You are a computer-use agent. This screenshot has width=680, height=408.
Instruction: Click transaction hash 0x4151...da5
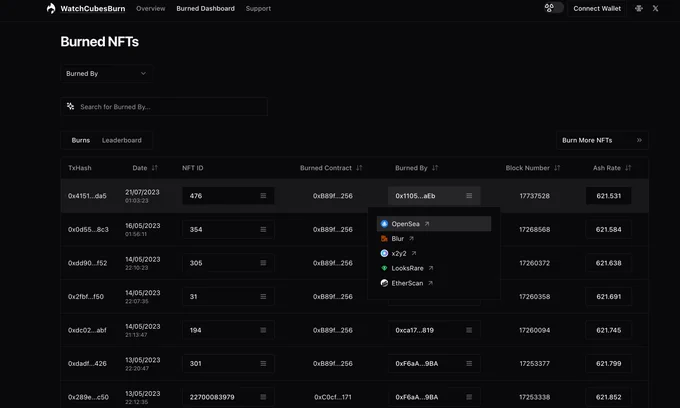(87, 196)
